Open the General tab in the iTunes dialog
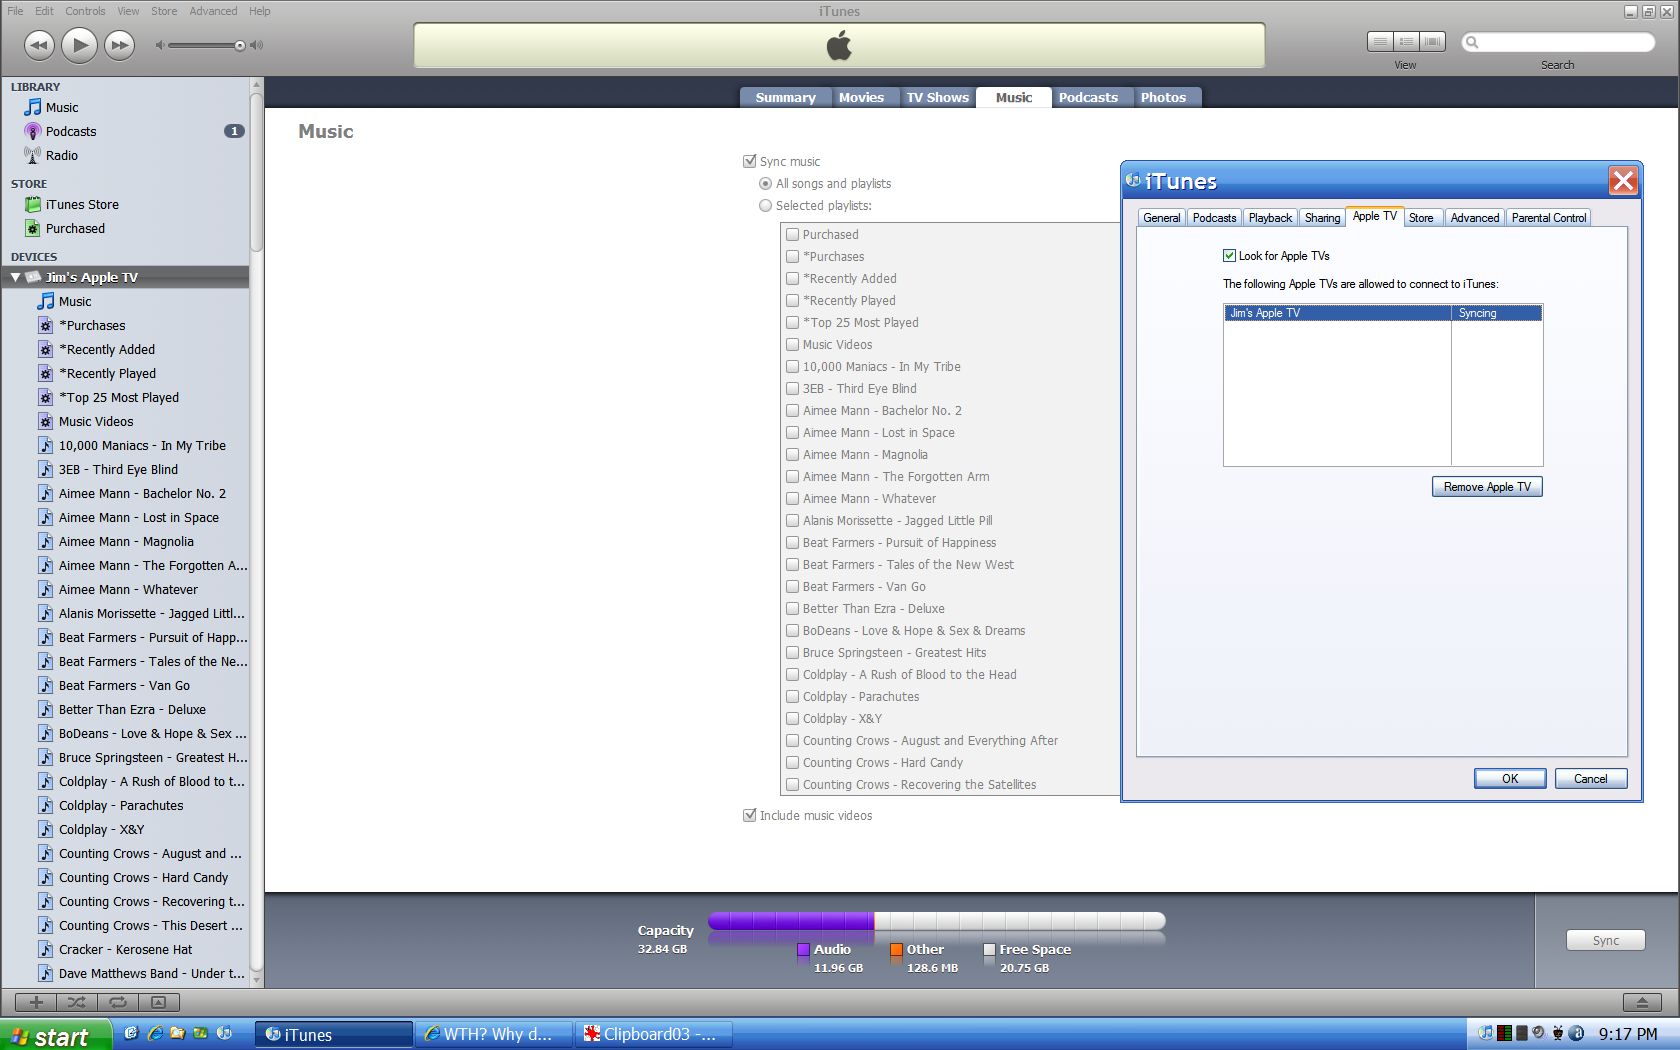 click(1161, 217)
